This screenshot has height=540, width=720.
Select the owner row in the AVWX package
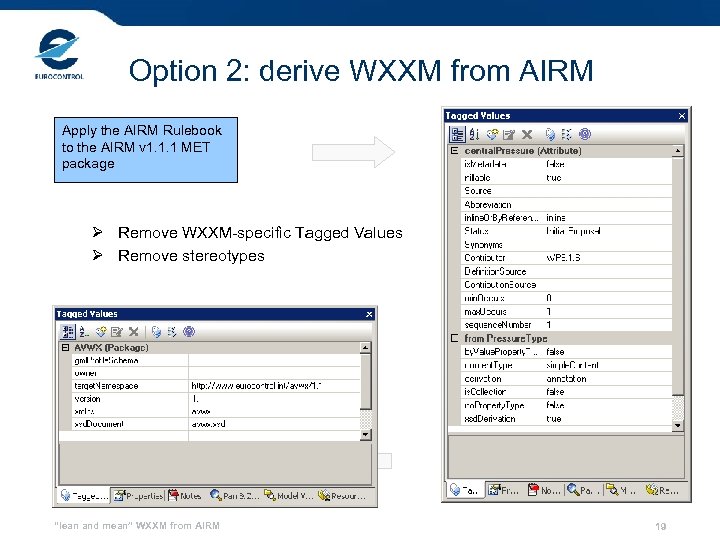pos(216,373)
